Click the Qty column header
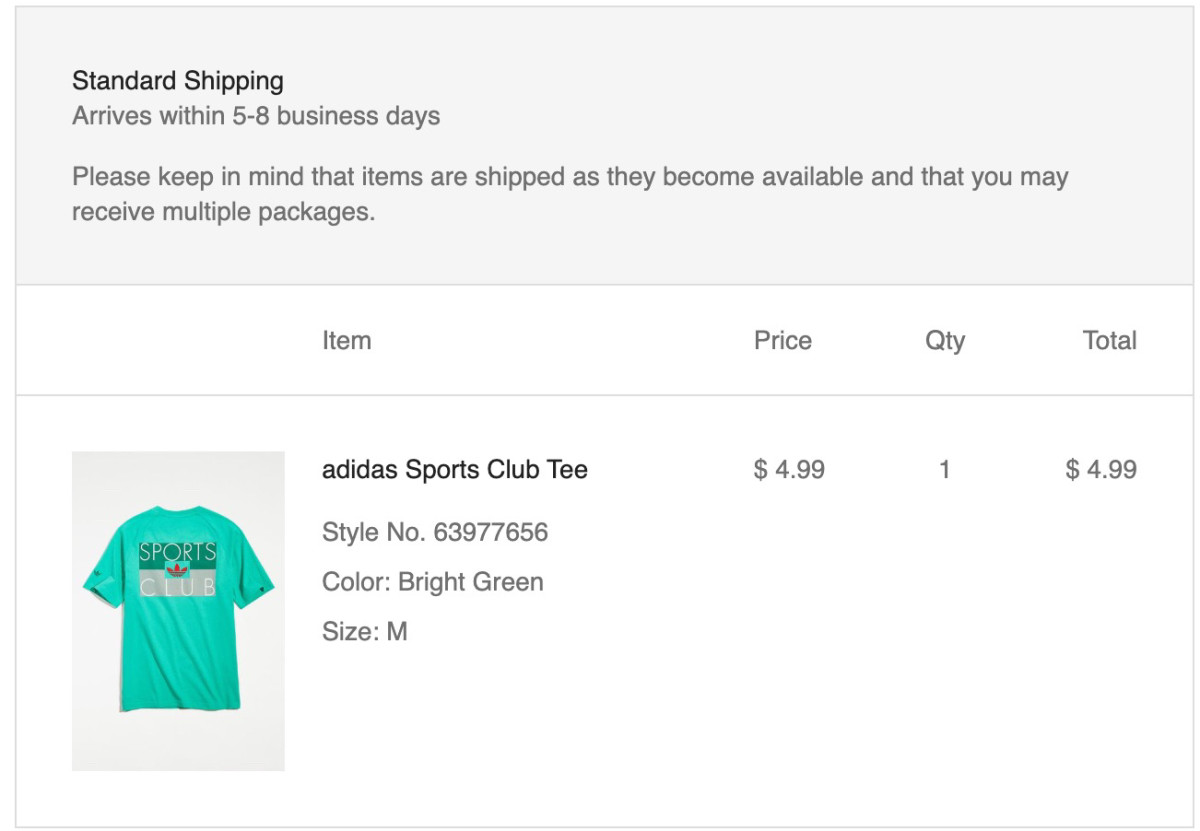1200x831 pixels. coord(944,341)
